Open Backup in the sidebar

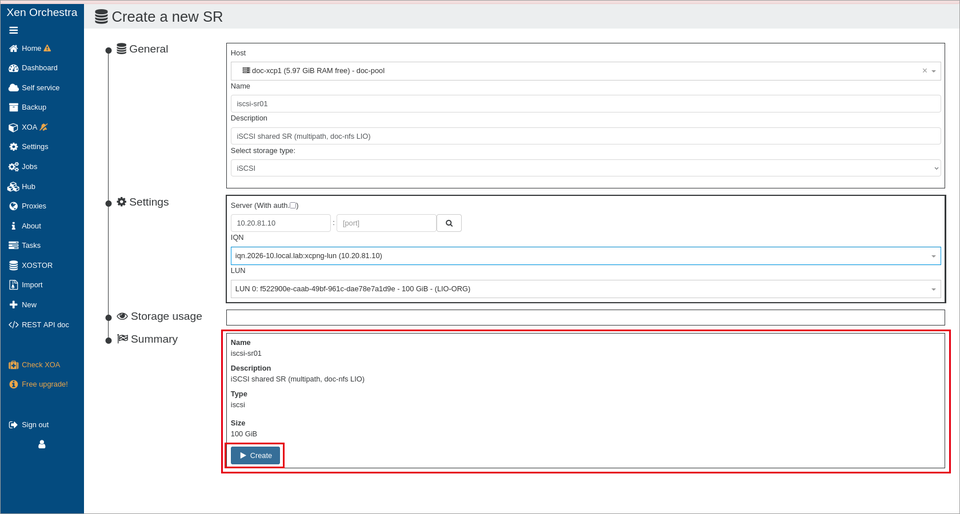pos(34,107)
